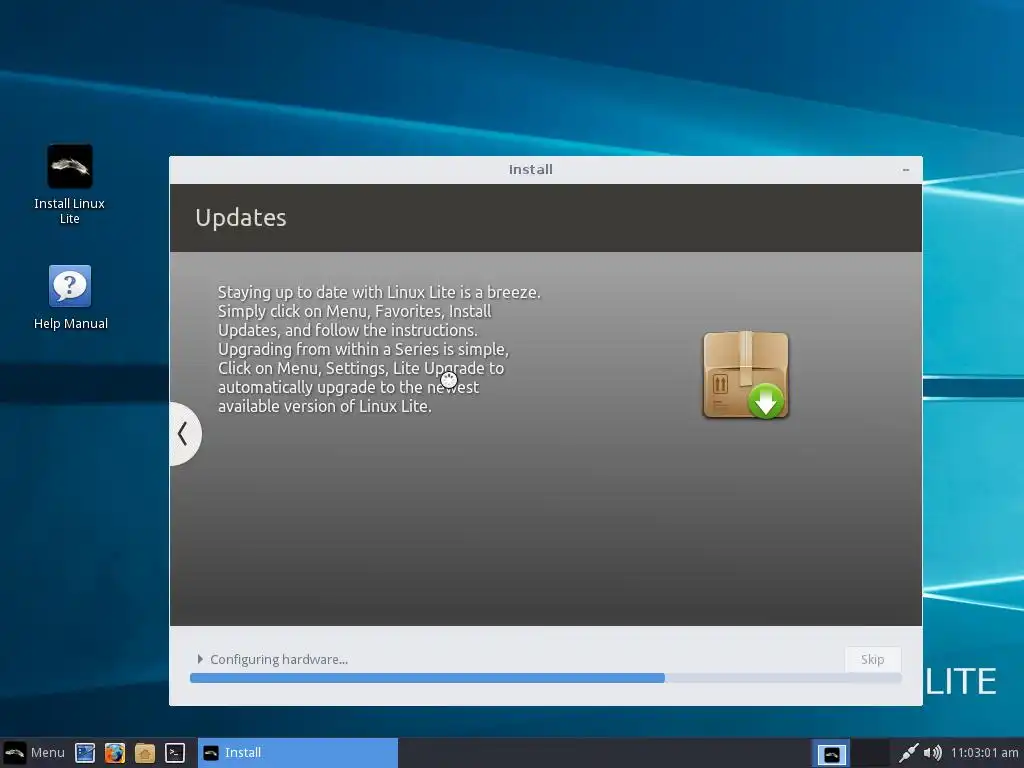The image size is (1024, 768).
Task: Go to the previous installer slide
Action: pyautogui.click(x=184, y=434)
